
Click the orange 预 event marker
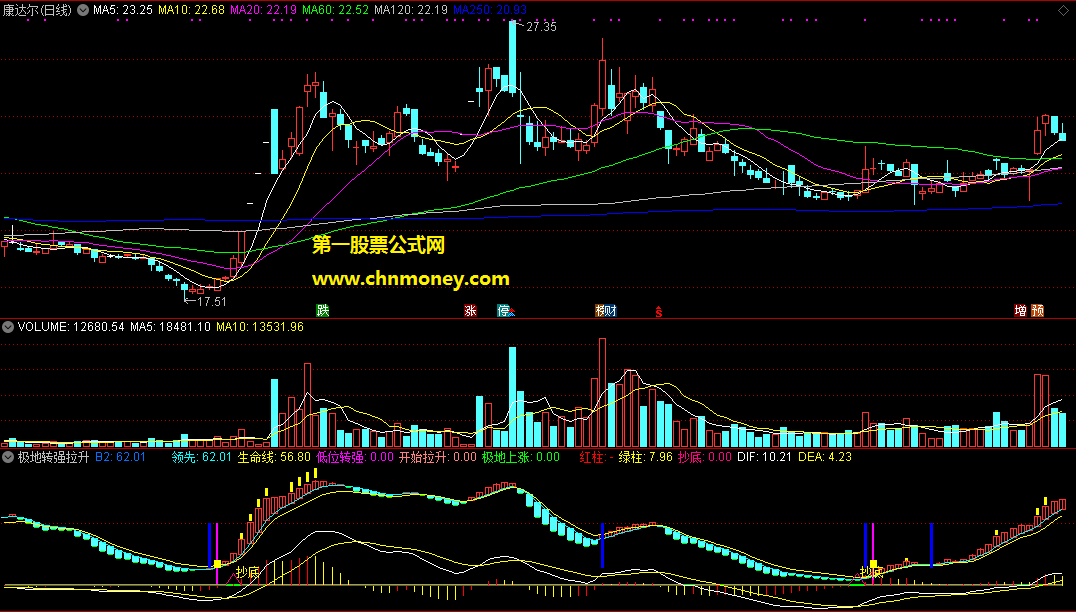tap(1038, 311)
